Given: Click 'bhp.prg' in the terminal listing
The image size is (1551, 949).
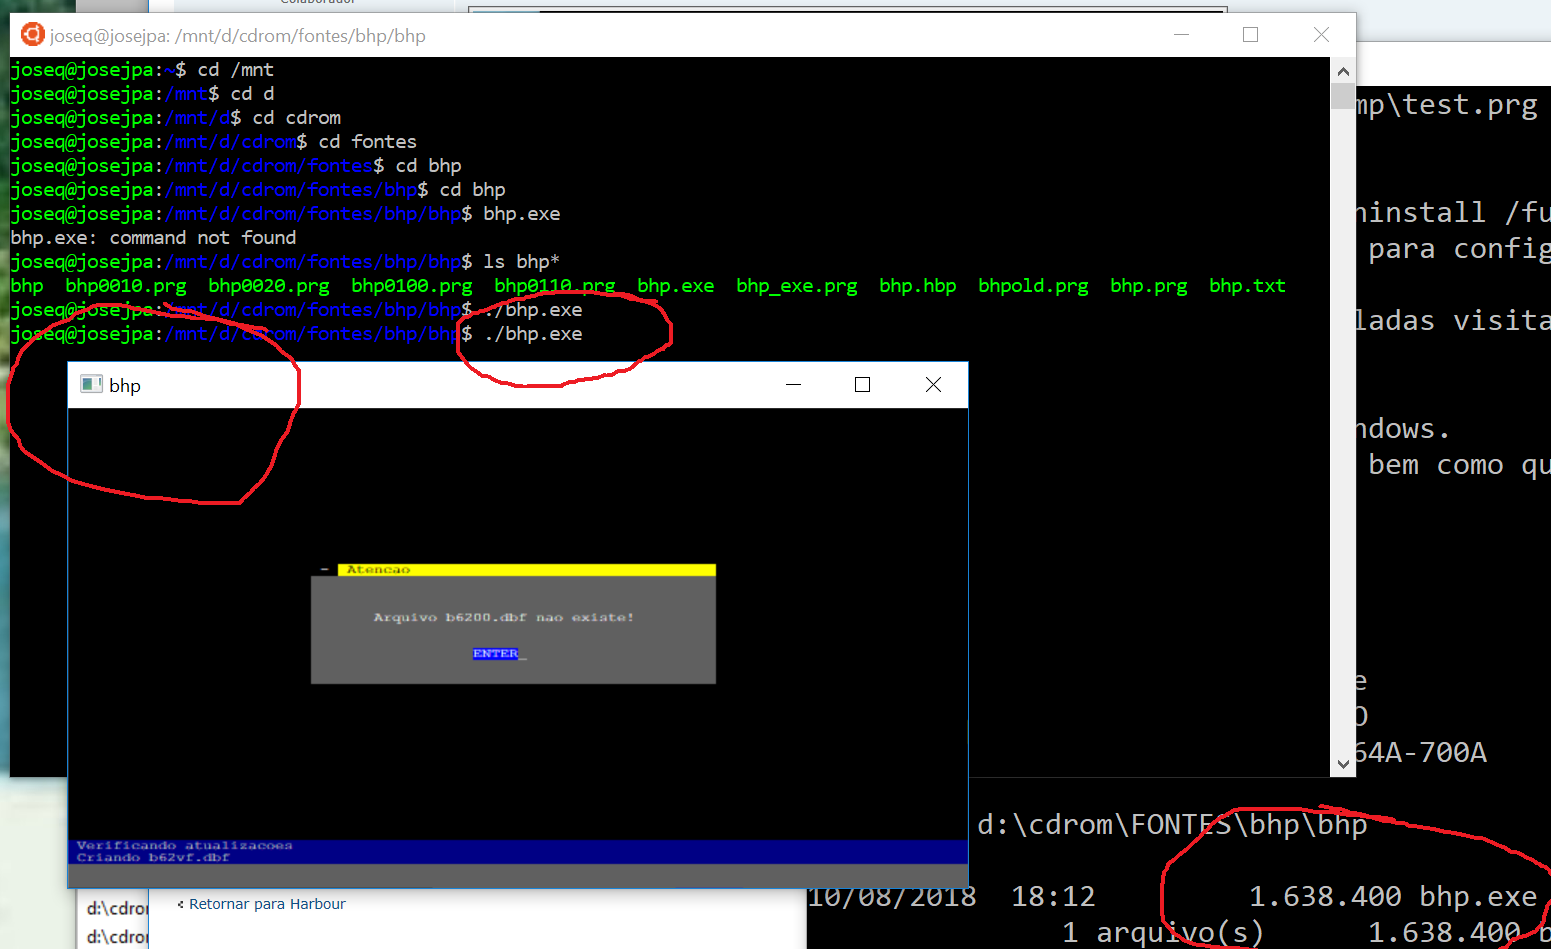Looking at the screenshot, I should pyautogui.click(x=1149, y=286).
